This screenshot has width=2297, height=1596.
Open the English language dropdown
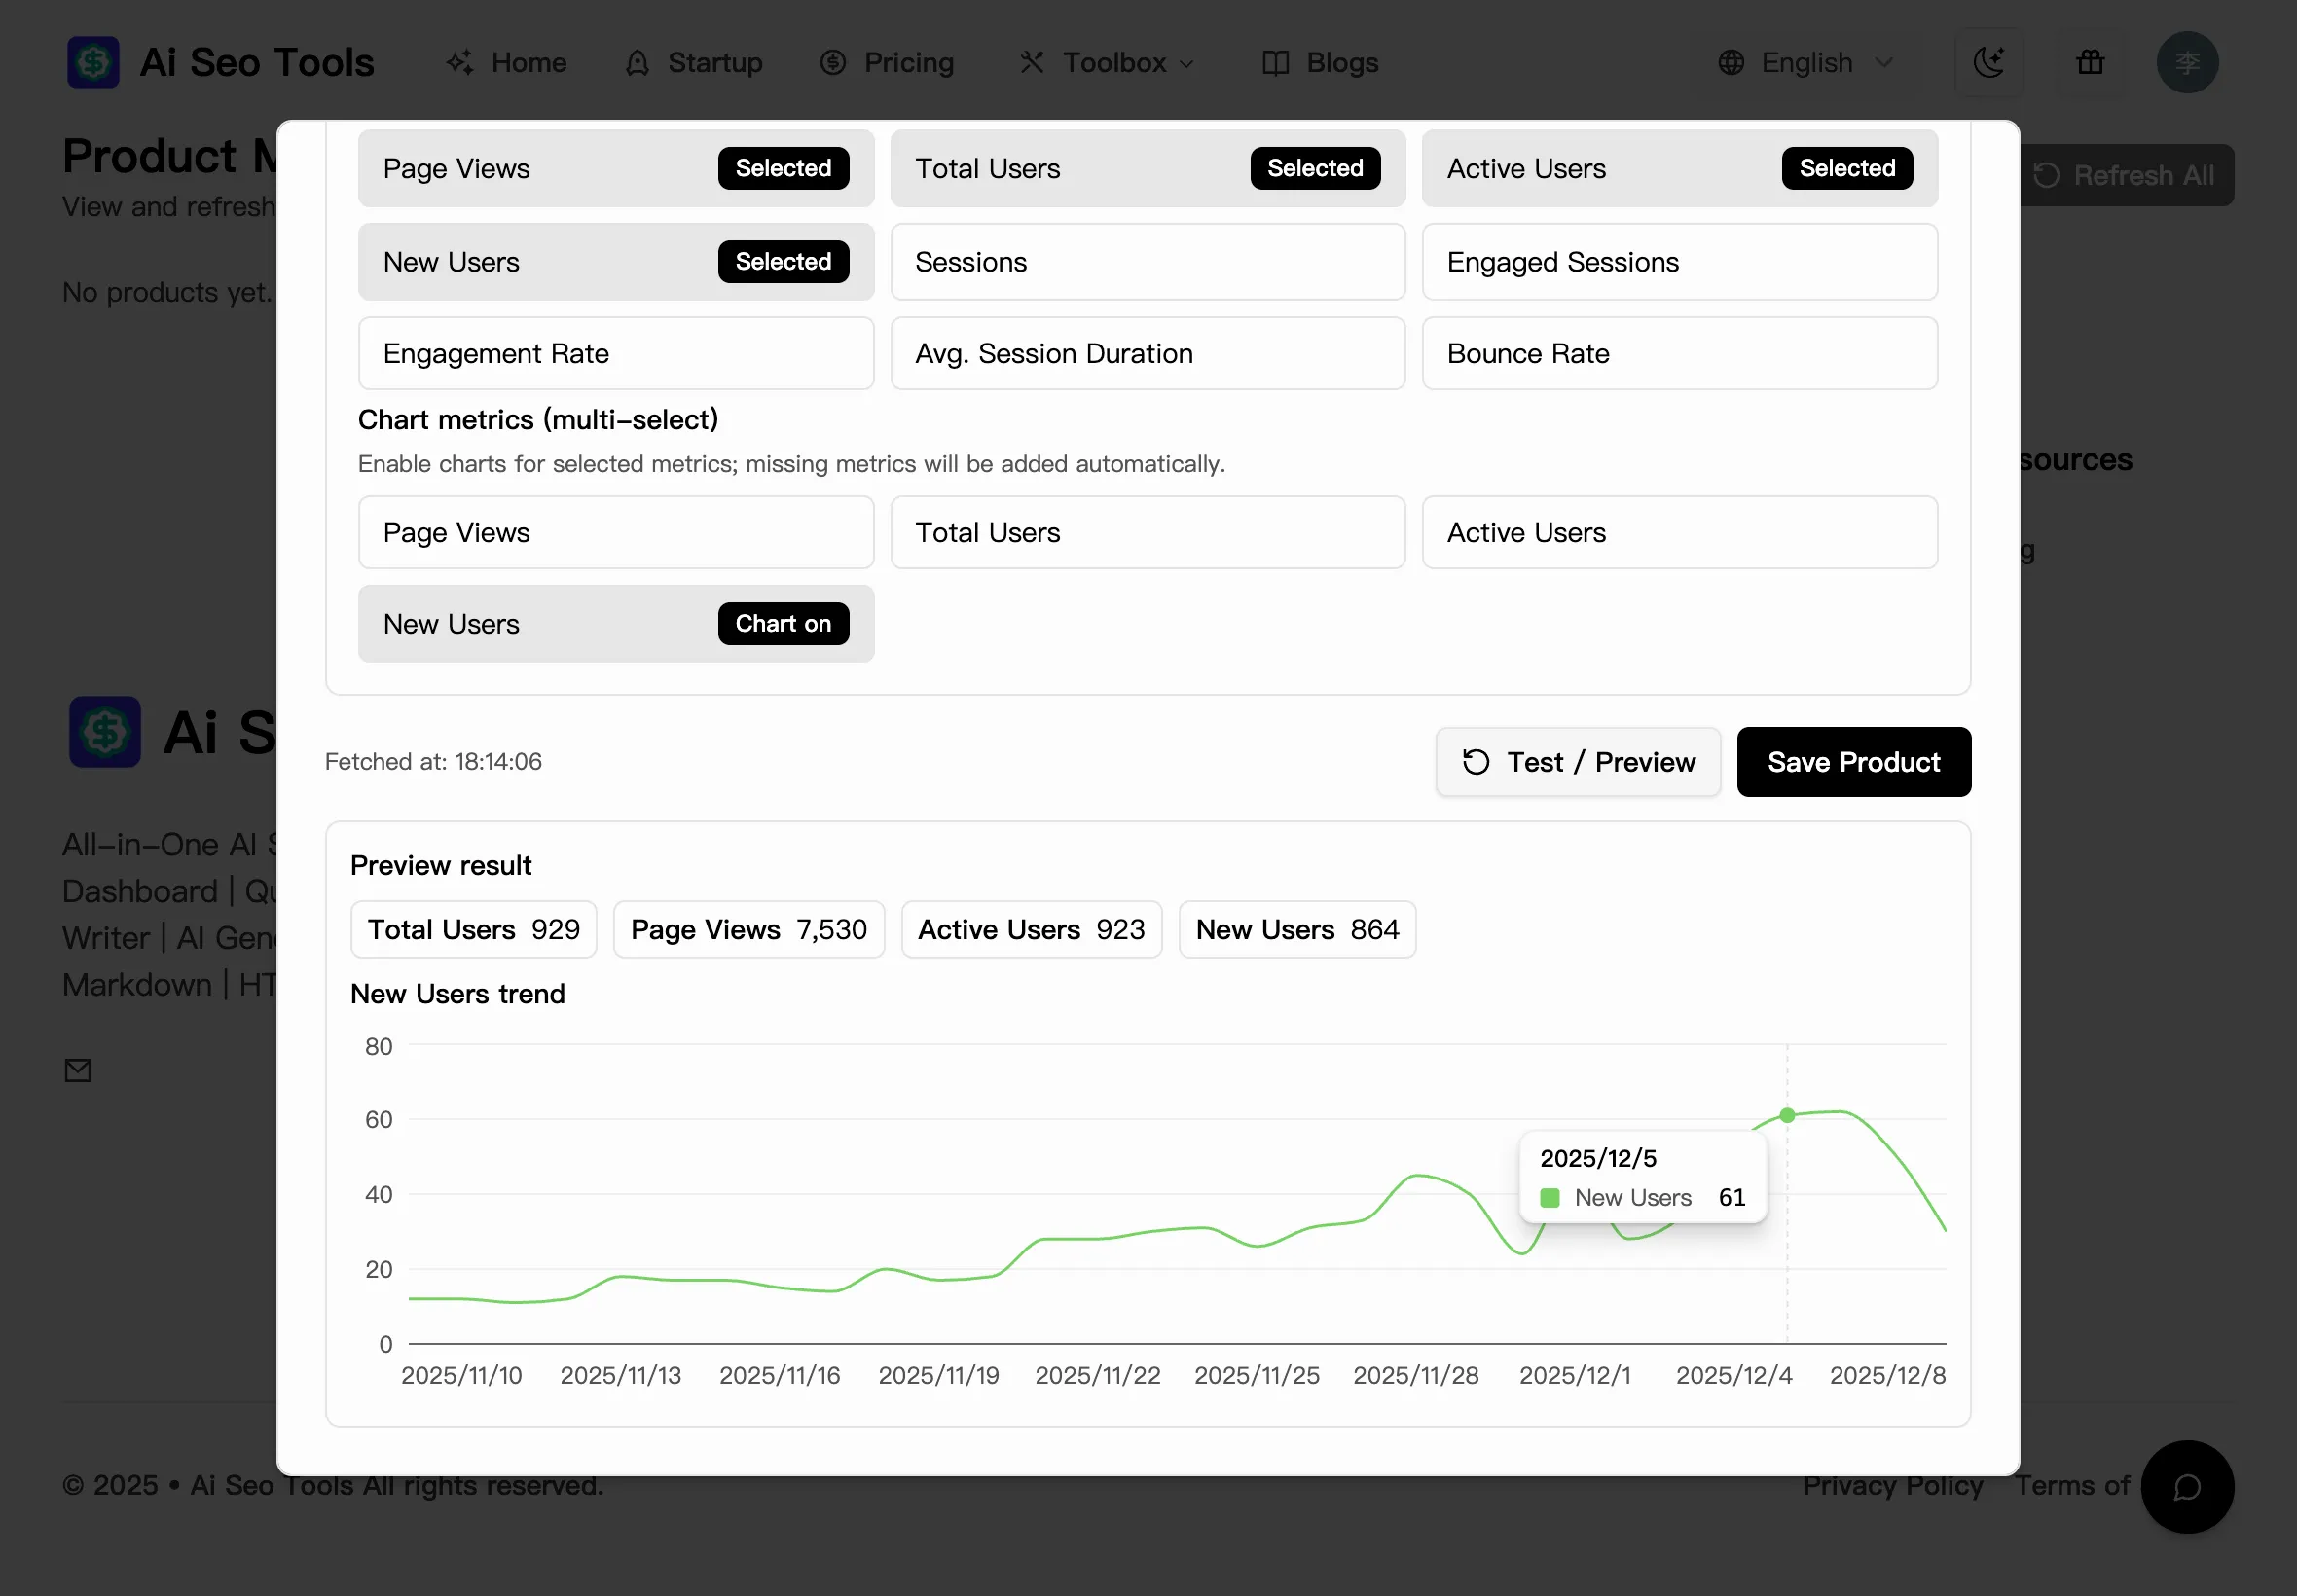tap(1806, 62)
